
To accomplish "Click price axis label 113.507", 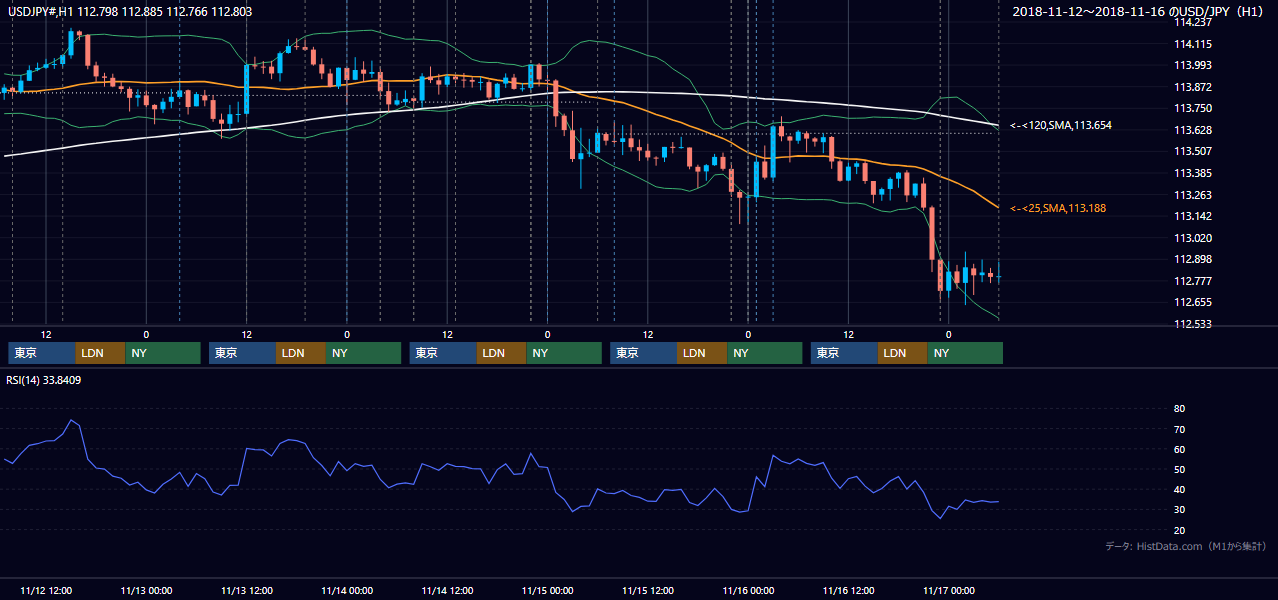I will 1193,151.
